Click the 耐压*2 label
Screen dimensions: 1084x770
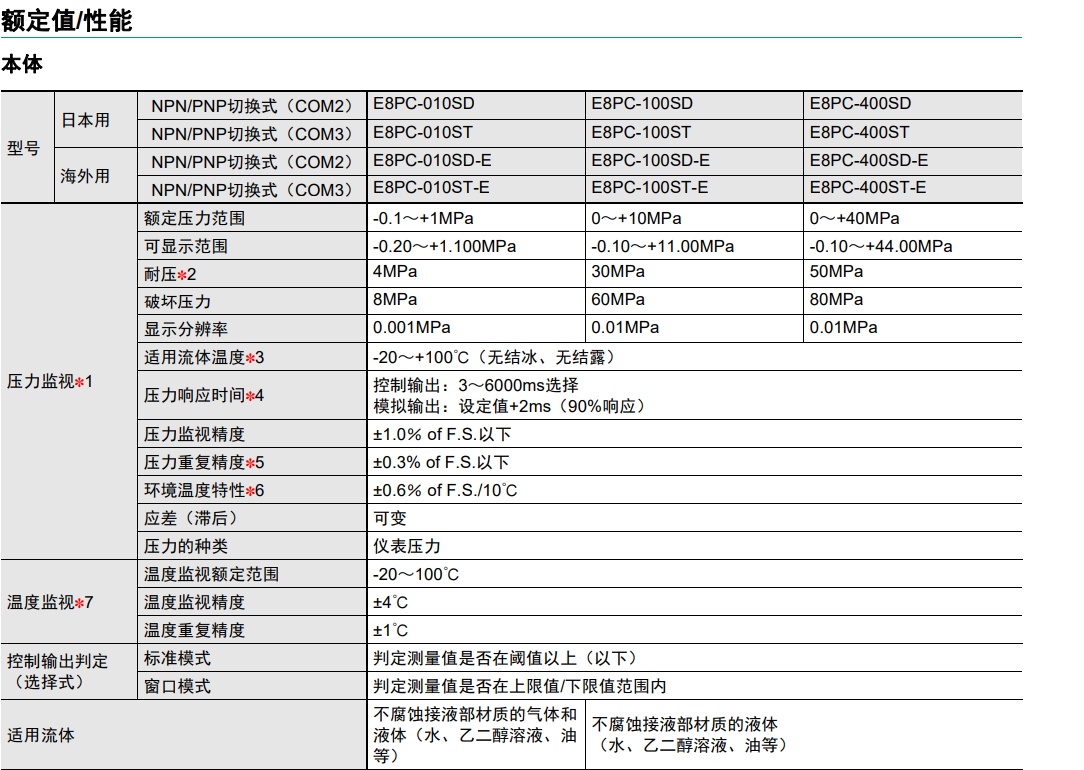[x=170, y=274]
